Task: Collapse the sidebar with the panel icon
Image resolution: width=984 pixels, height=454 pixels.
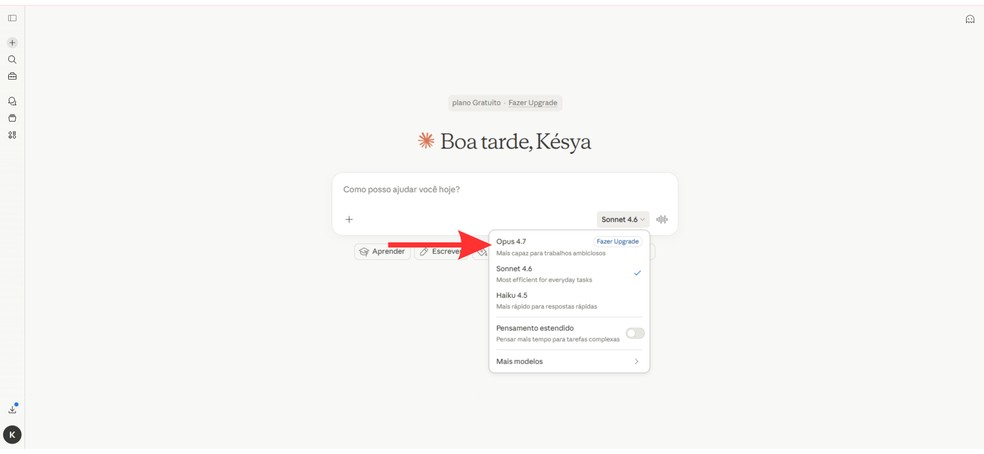Action: click(12, 18)
